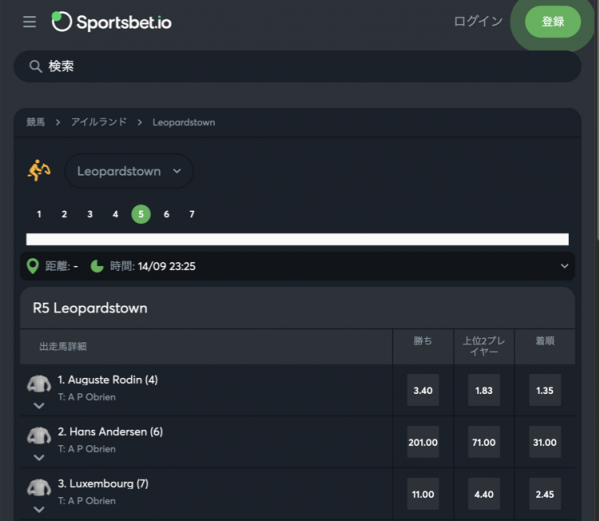The height and width of the screenshot is (521, 600).
Task: Select 3.40 win odds for Auguste Rodin
Action: pyautogui.click(x=423, y=390)
